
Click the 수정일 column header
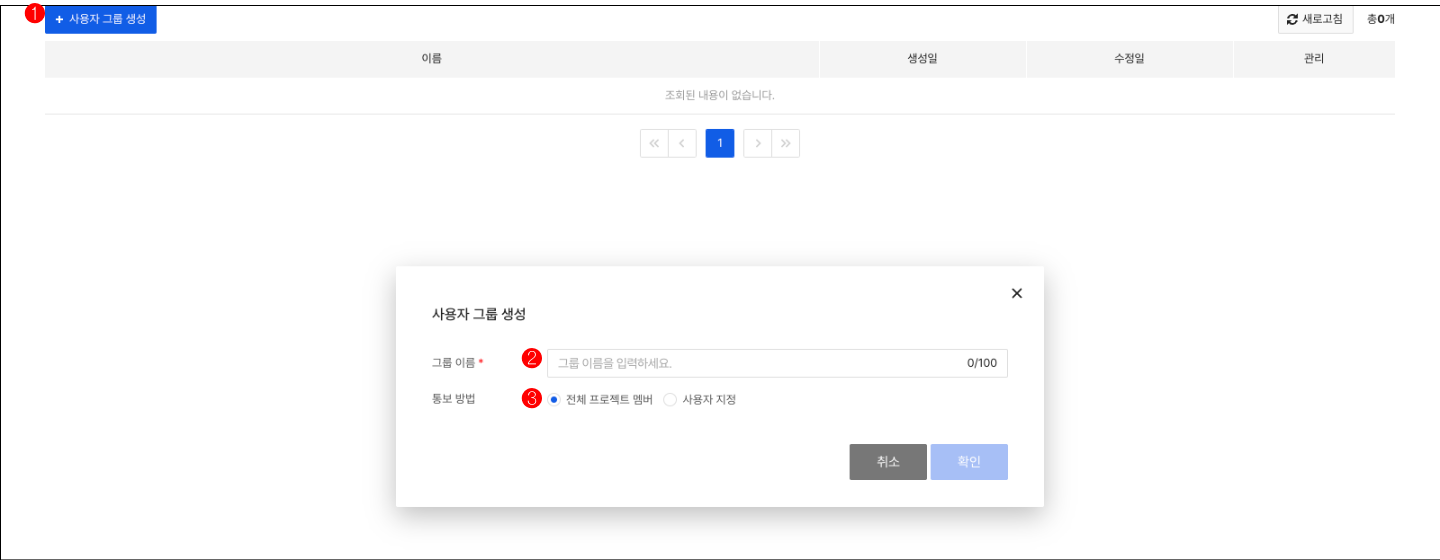click(x=1130, y=59)
